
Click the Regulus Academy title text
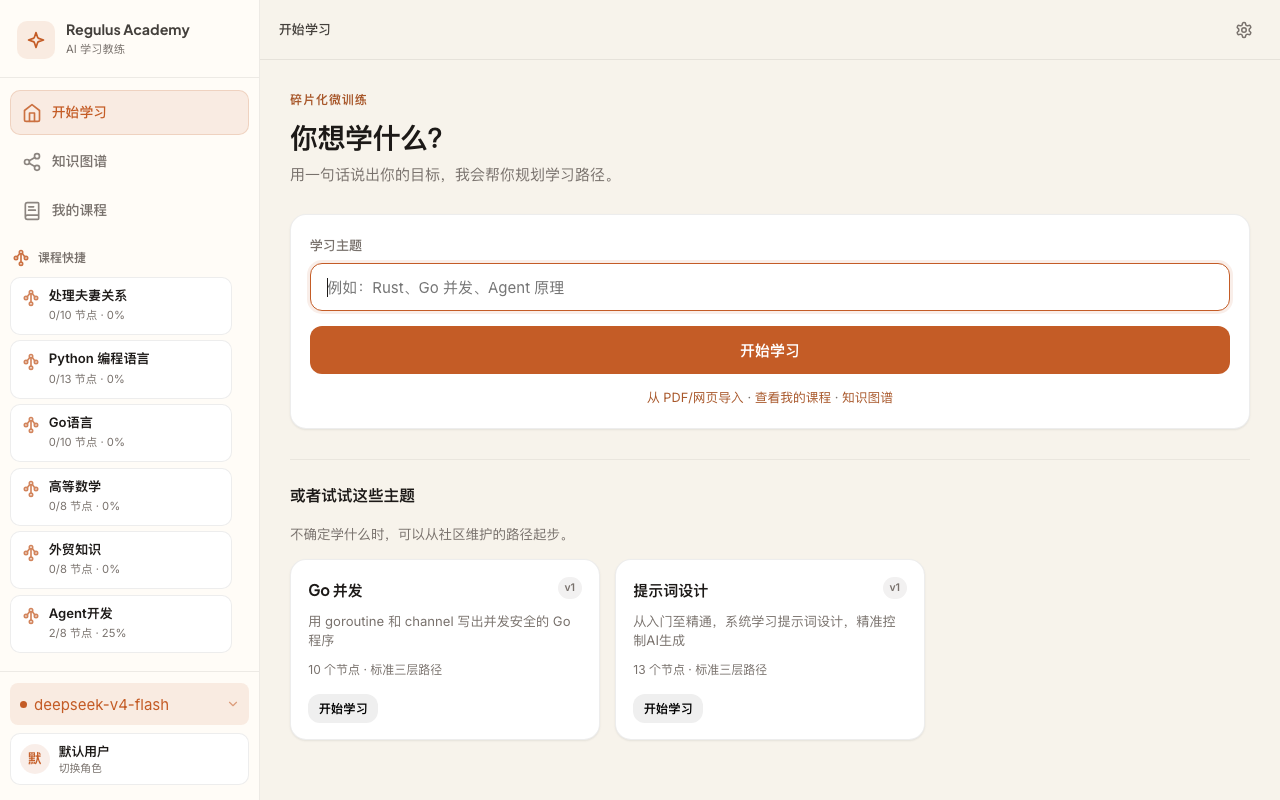128,30
